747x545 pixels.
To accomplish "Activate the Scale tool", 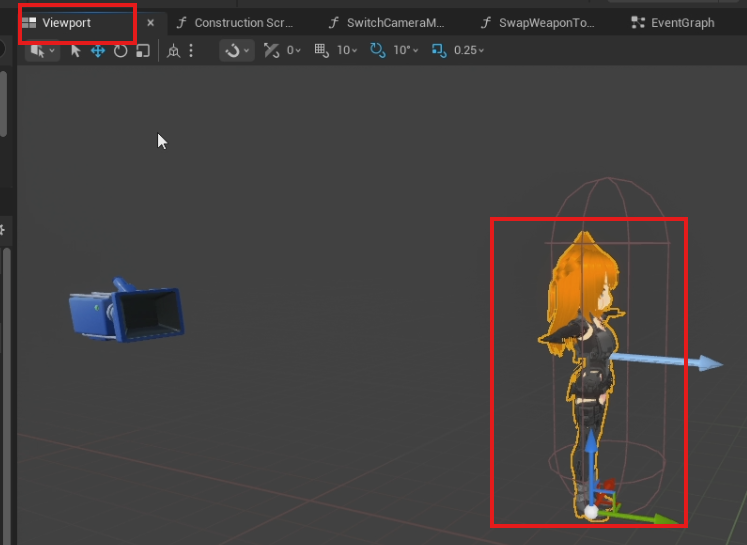I will pyautogui.click(x=143, y=50).
